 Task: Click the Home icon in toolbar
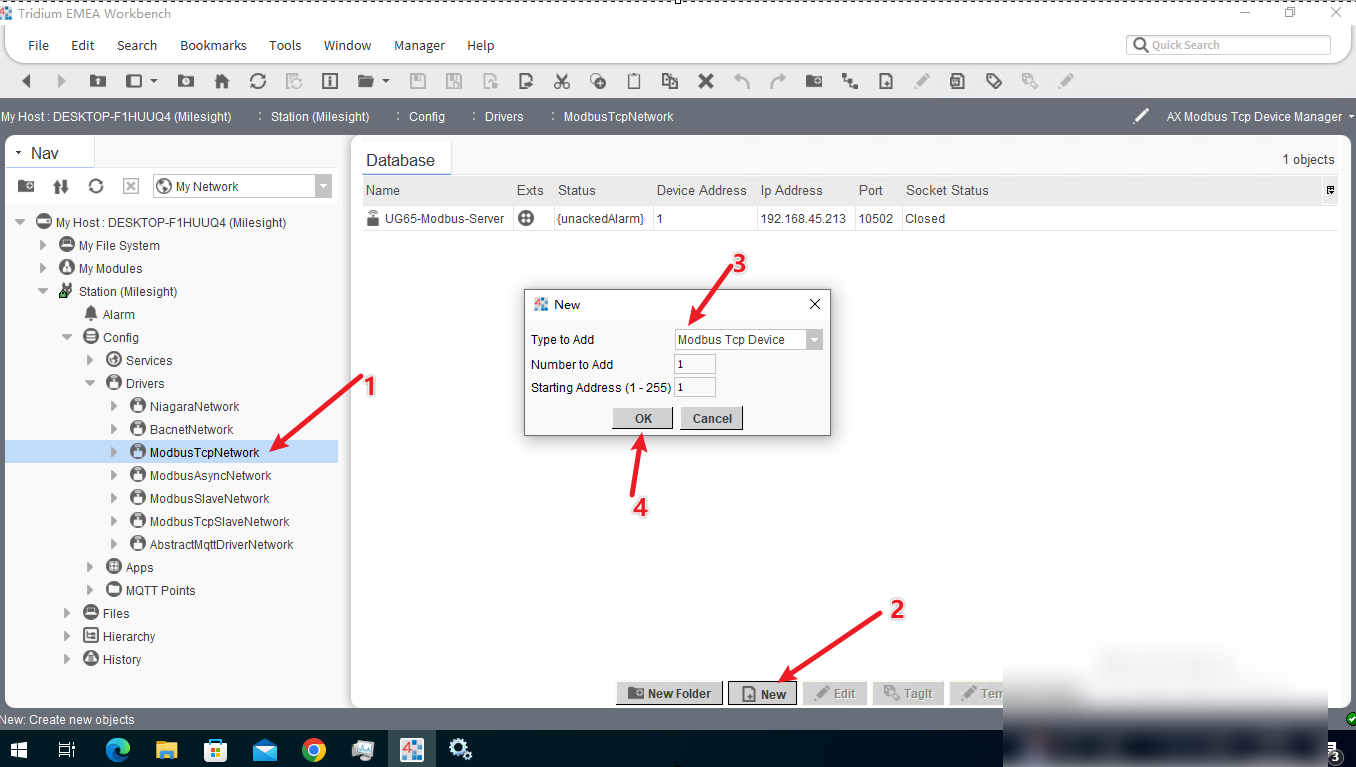pos(222,81)
